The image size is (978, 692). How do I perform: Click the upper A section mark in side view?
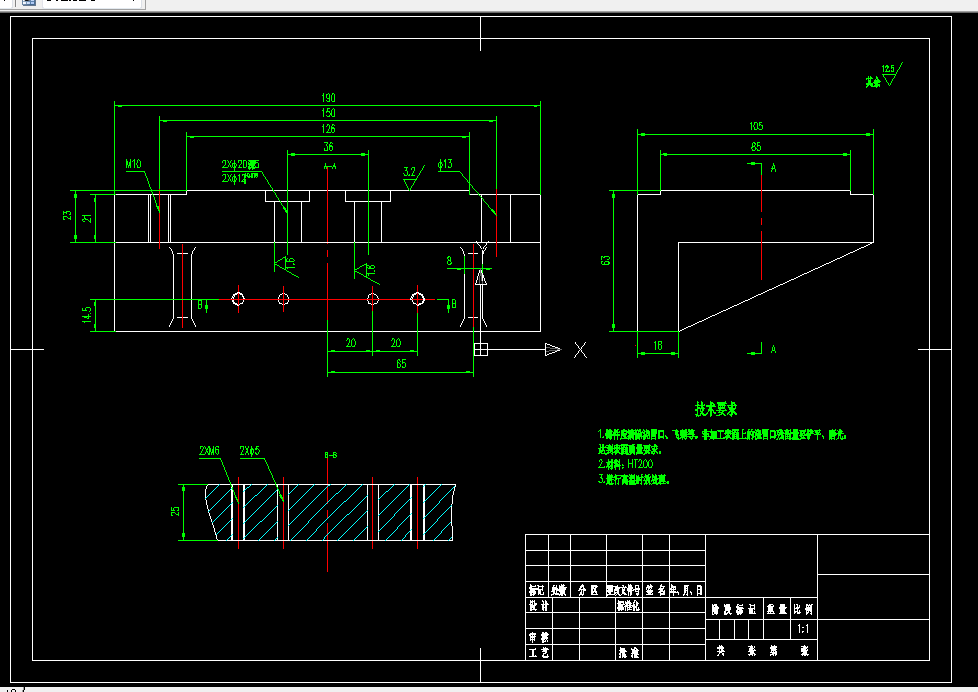point(773,168)
